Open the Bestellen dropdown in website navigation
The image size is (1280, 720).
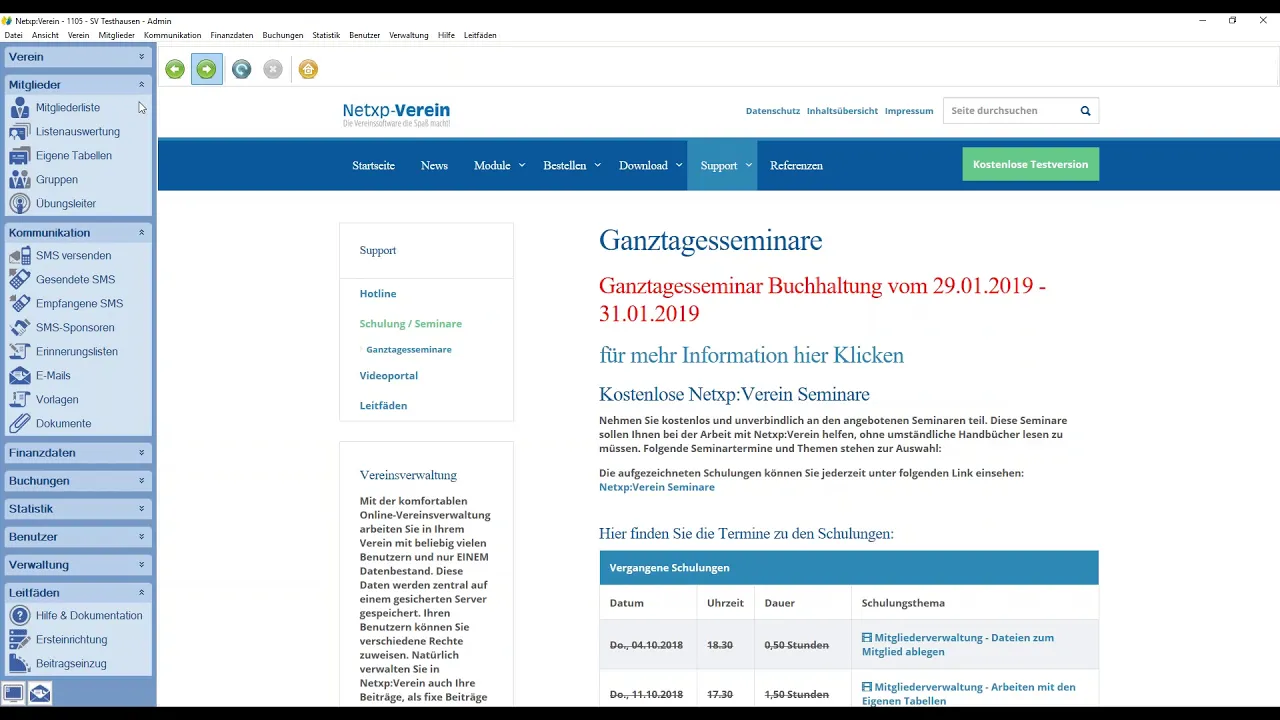tap(572, 165)
